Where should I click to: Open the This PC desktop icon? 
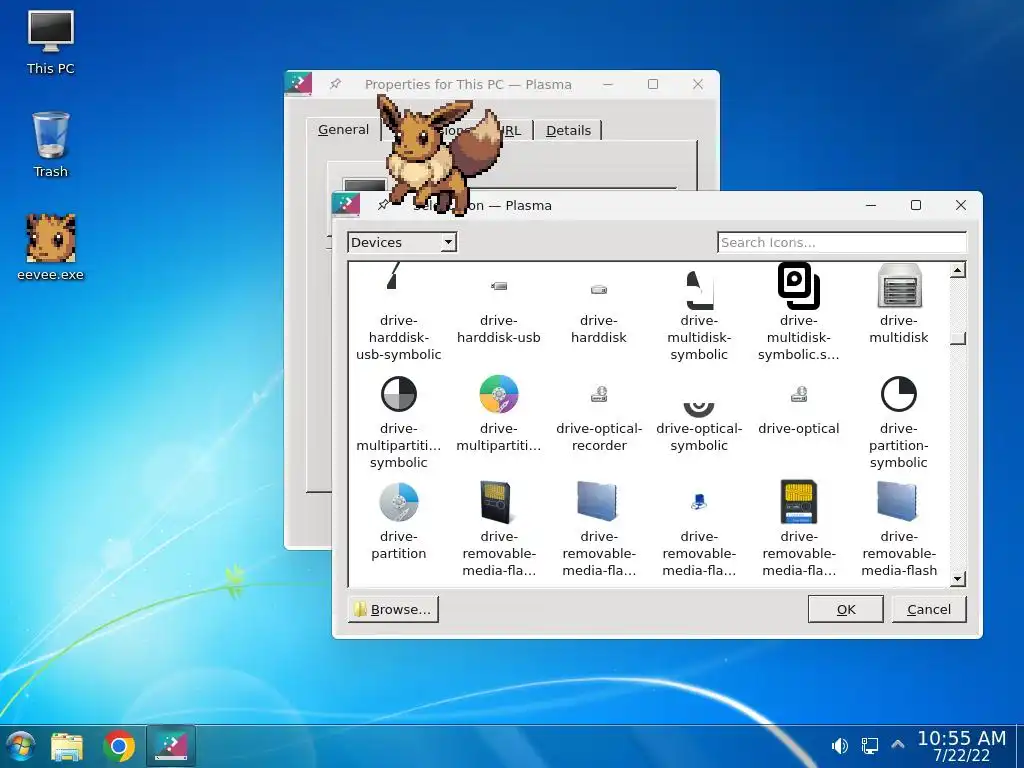tap(51, 42)
